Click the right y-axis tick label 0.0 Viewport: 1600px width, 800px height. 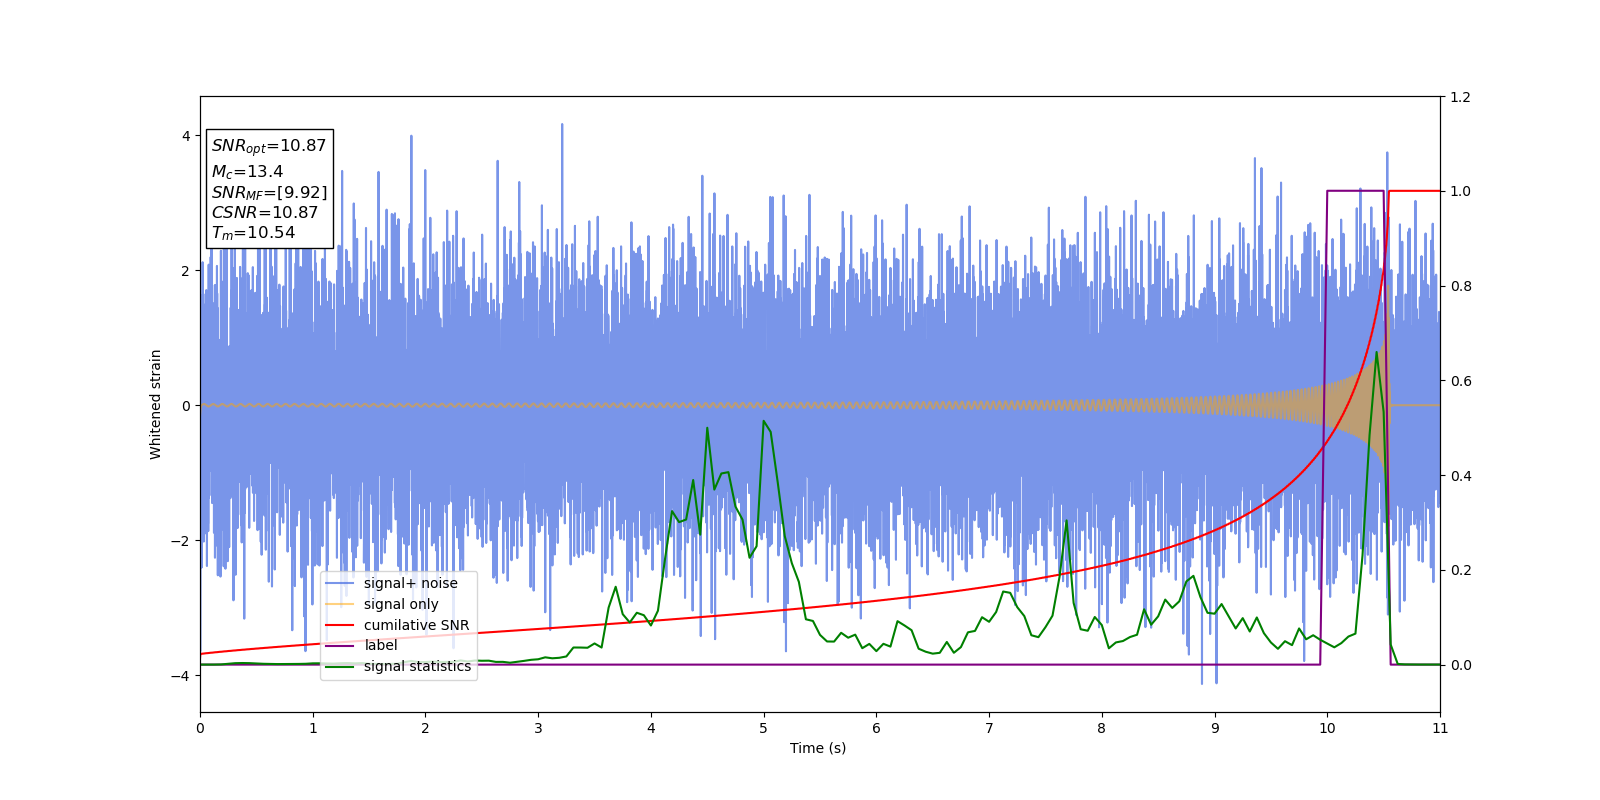1460,665
